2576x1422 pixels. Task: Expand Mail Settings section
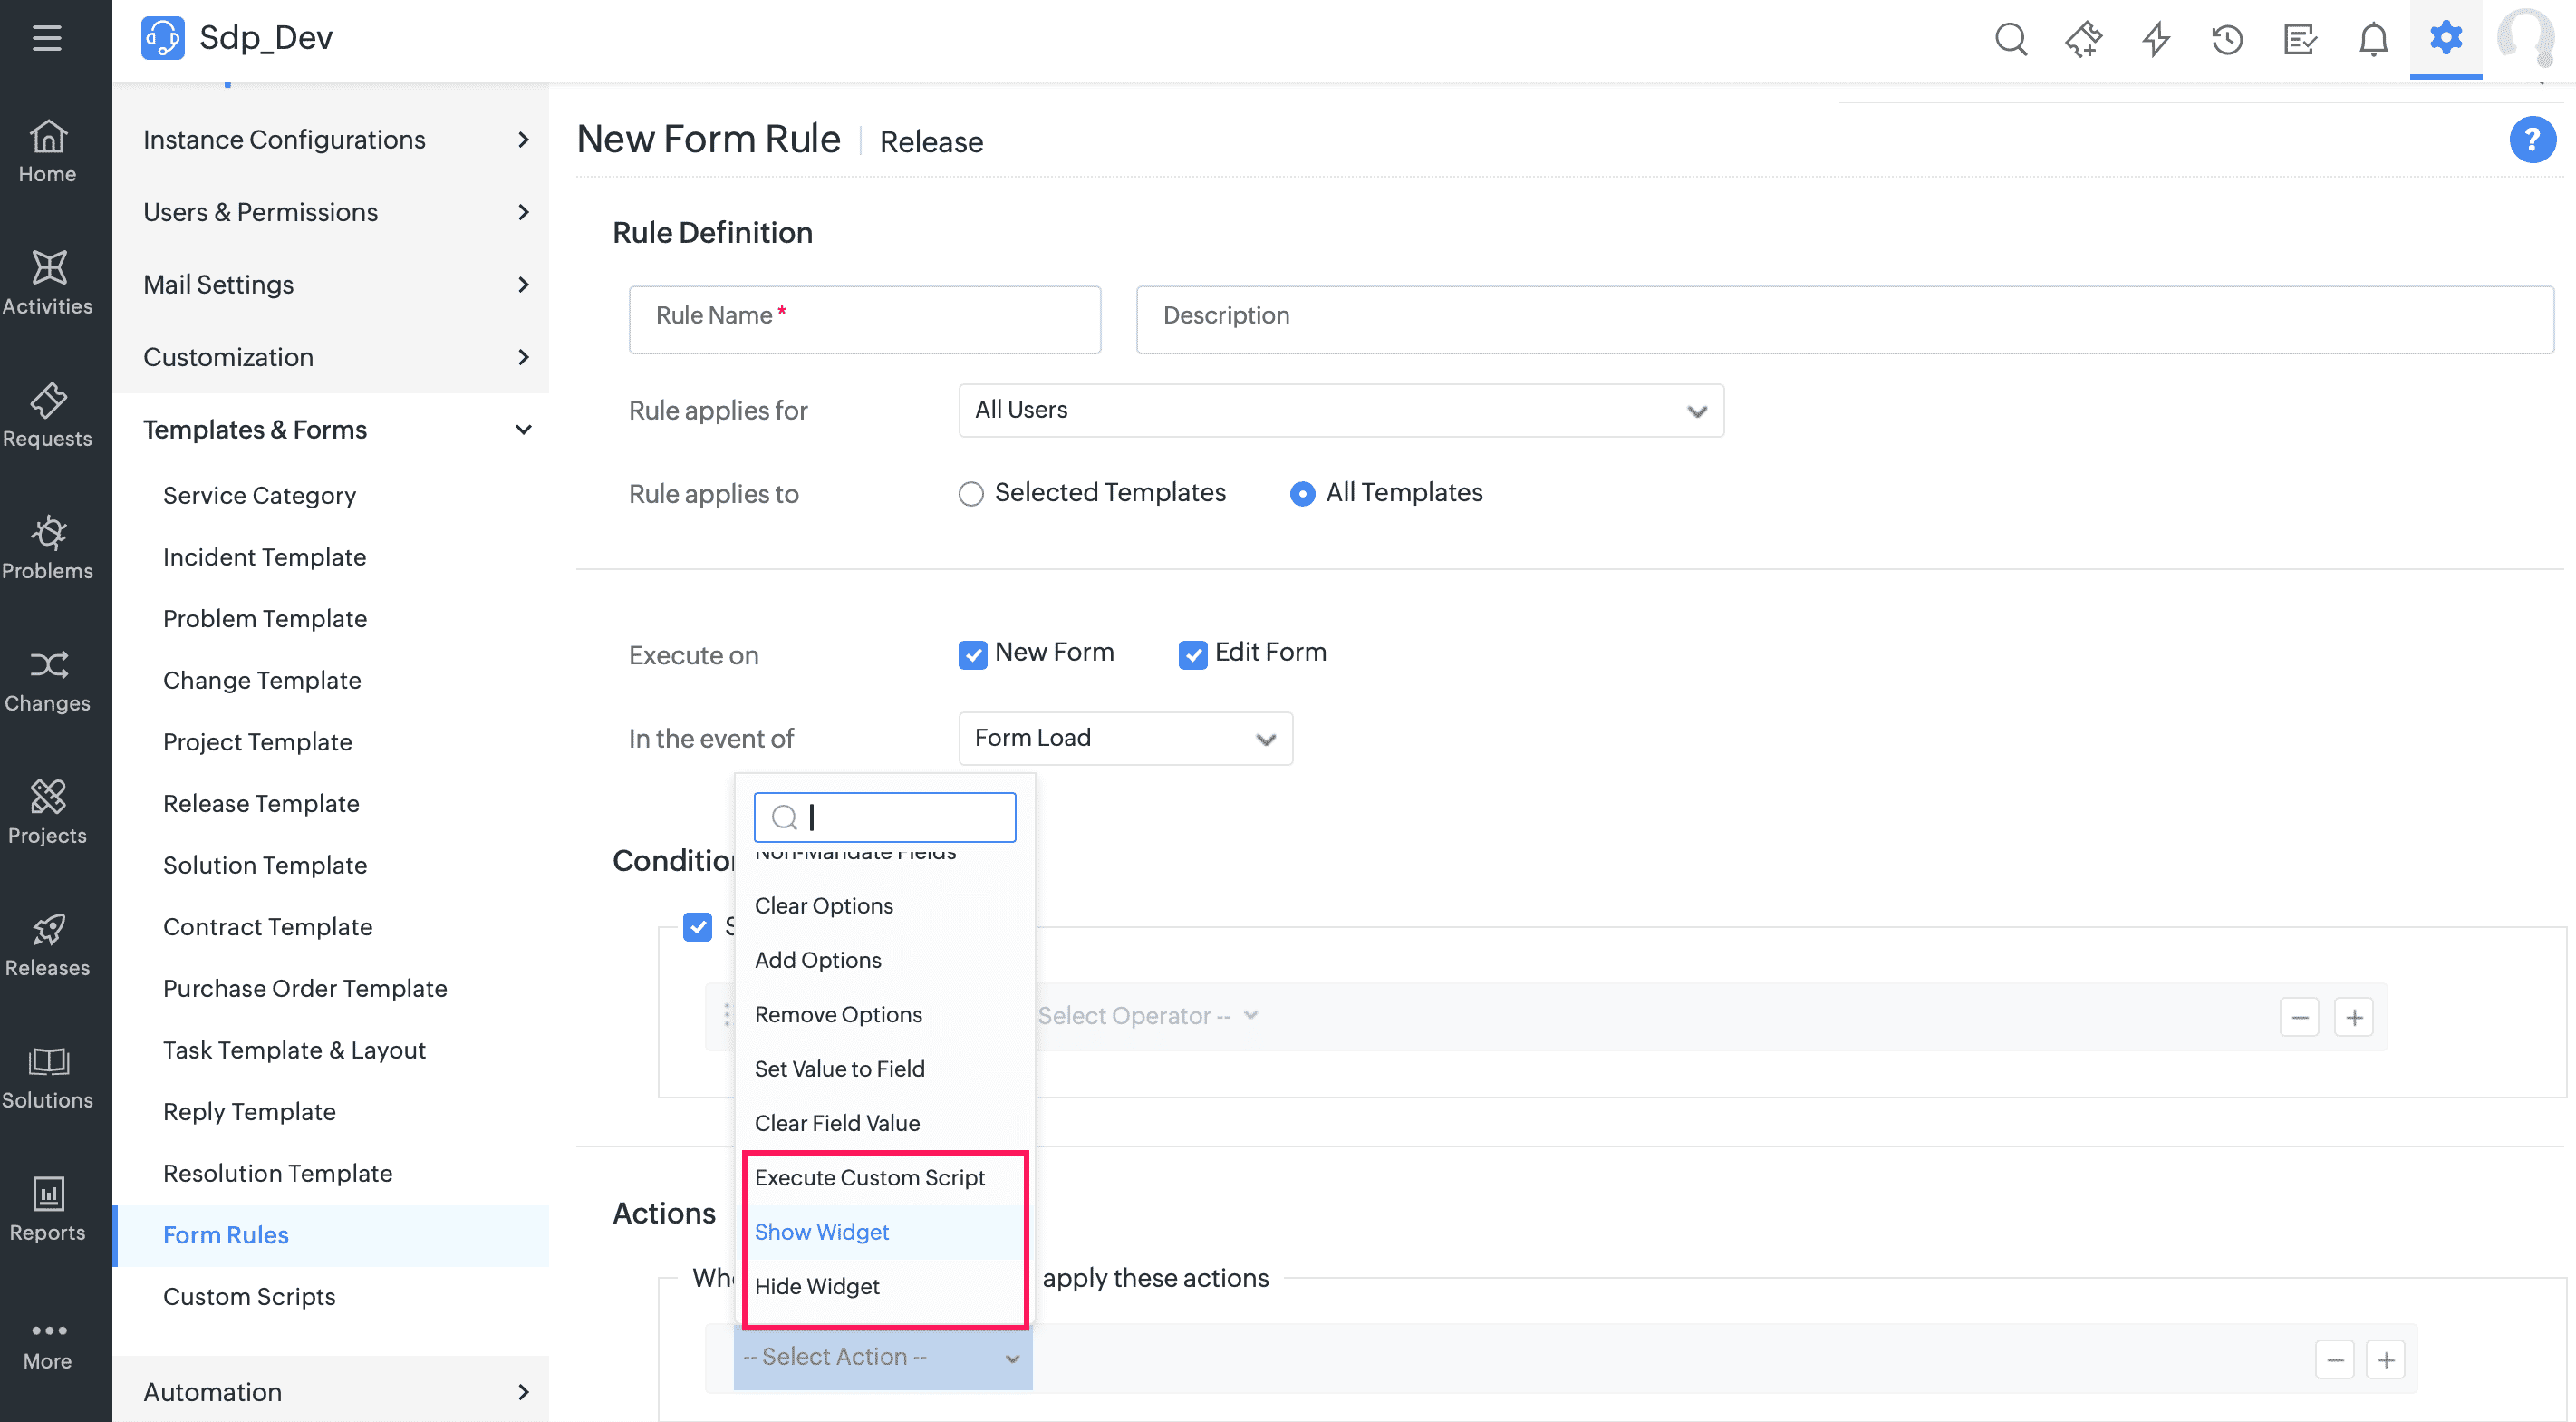pyautogui.click(x=331, y=284)
